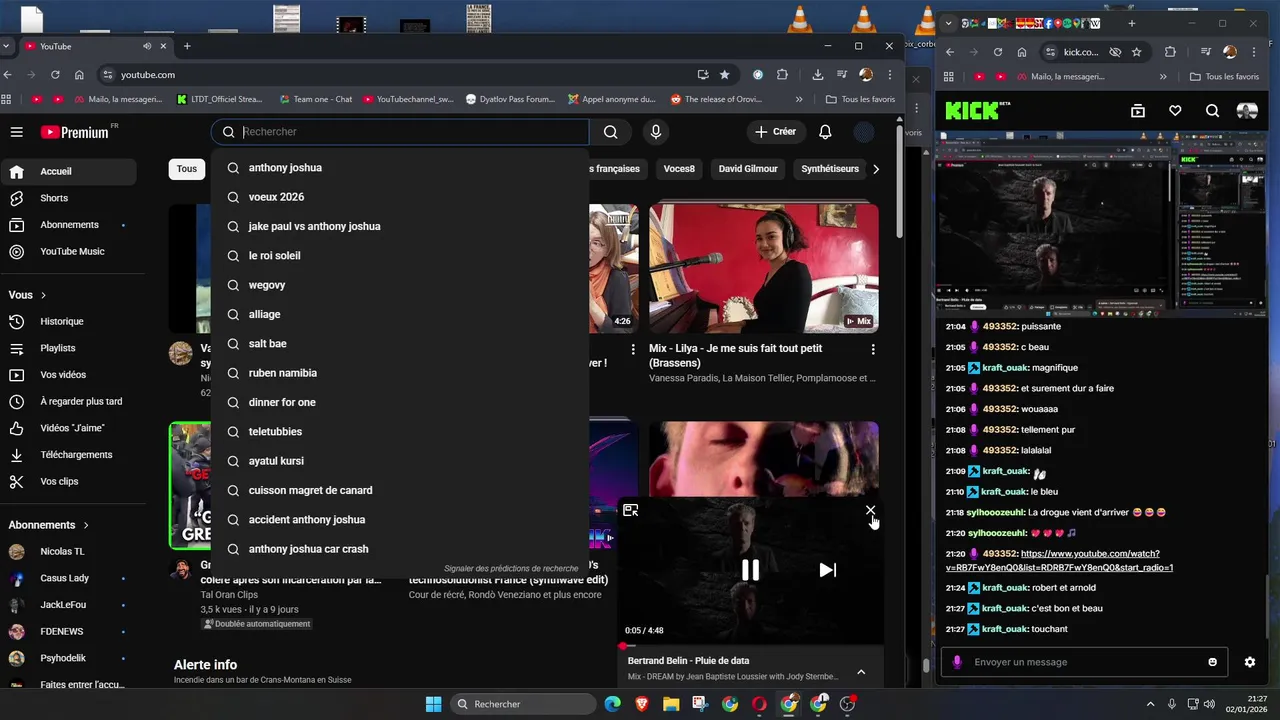Image resolution: width=1280 pixels, height=720 pixels.
Task: Open Vidéos "J'aime" list
Action: click(x=68, y=428)
